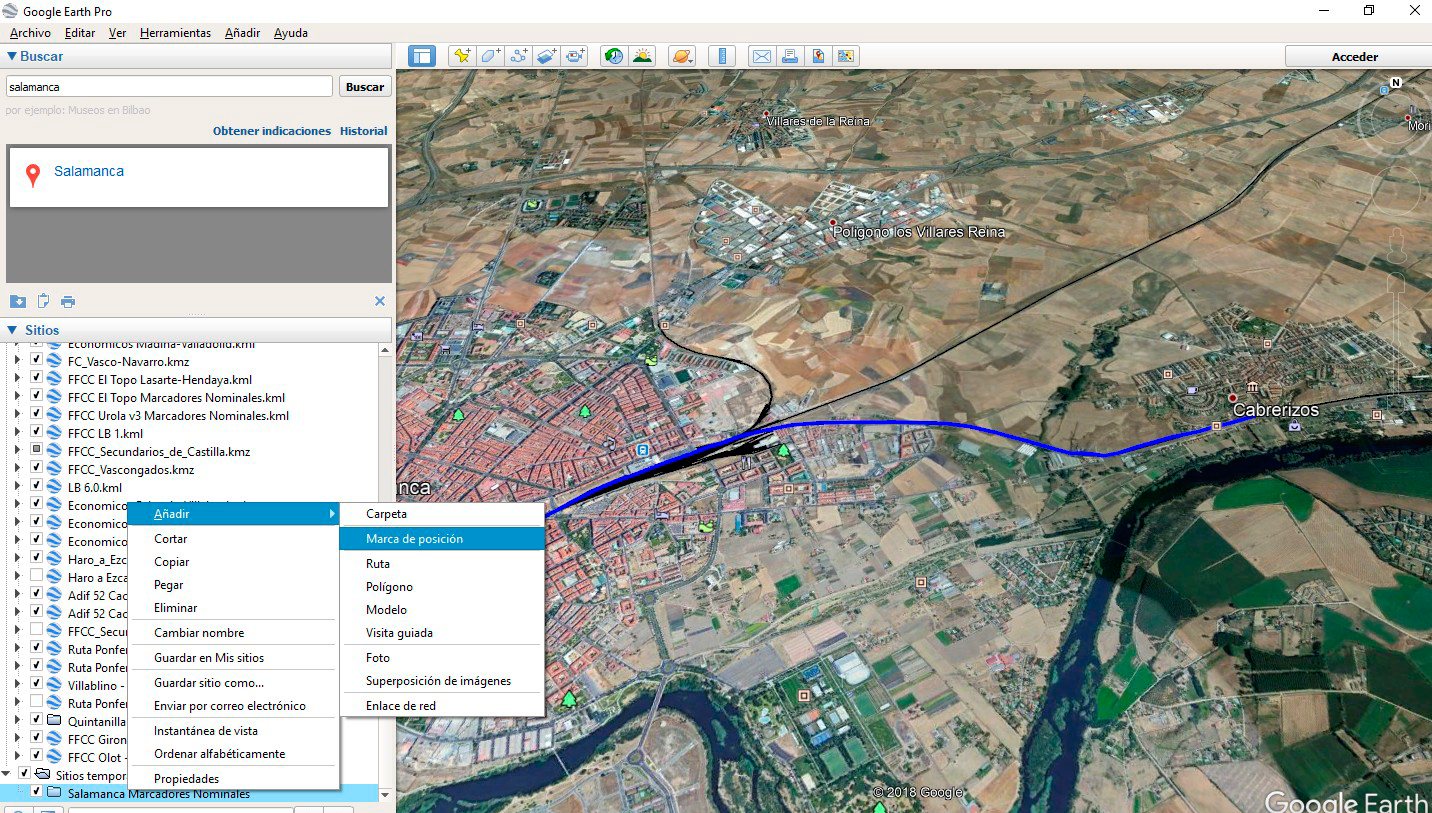Click the Save Image toolbar icon
Screen dimensions: 1432x813
click(818, 56)
